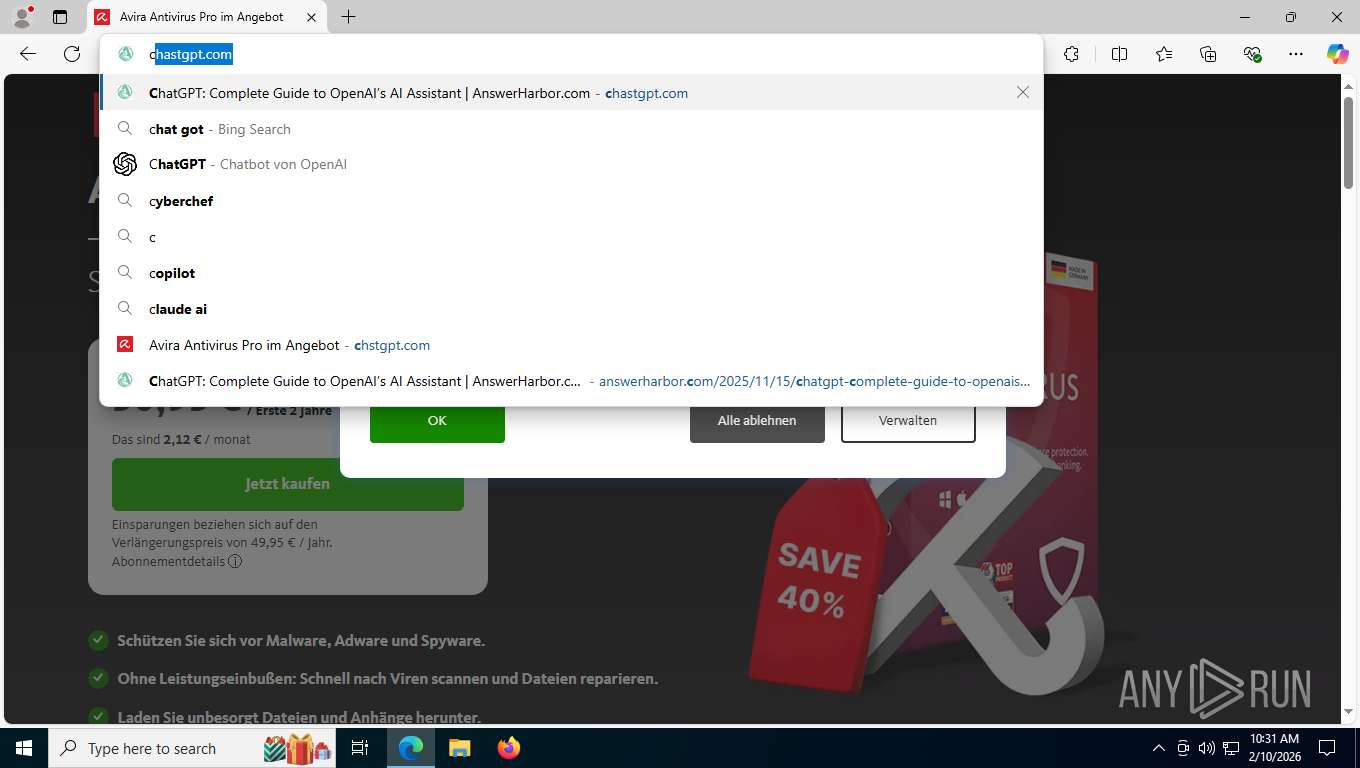
Task: Open the Collections icon
Action: 1208,54
